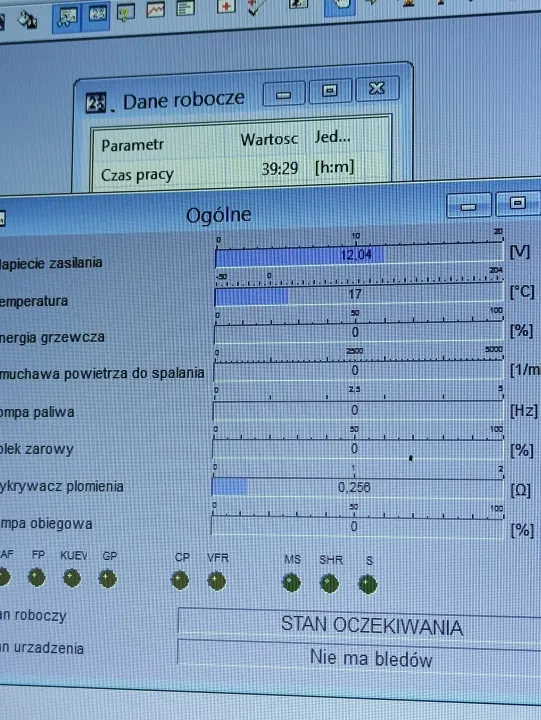The image size is (541, 720).
Task: Click the KUEV status indicator light
Action: click(72, 579)
